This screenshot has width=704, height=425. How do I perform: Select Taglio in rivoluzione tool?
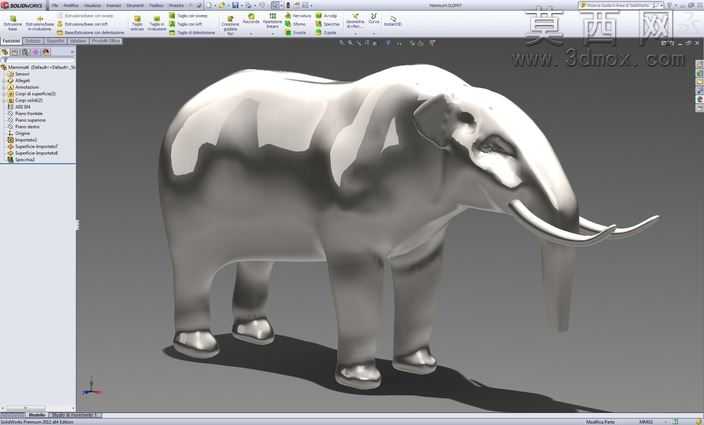point(157,23)
